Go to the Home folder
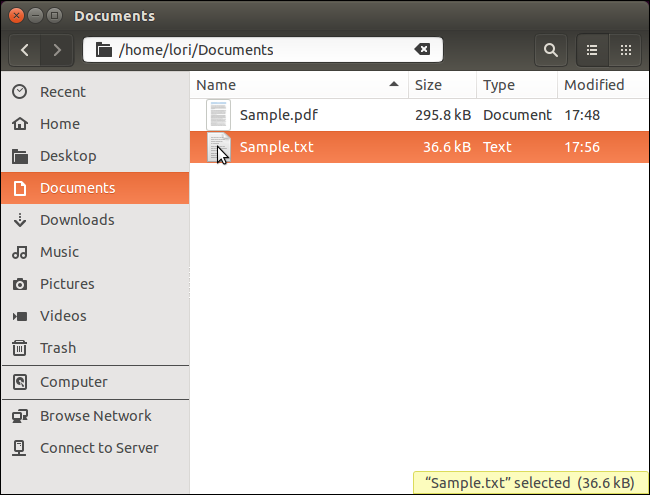This screenshot has height=495, width=650. pos(59,124)
